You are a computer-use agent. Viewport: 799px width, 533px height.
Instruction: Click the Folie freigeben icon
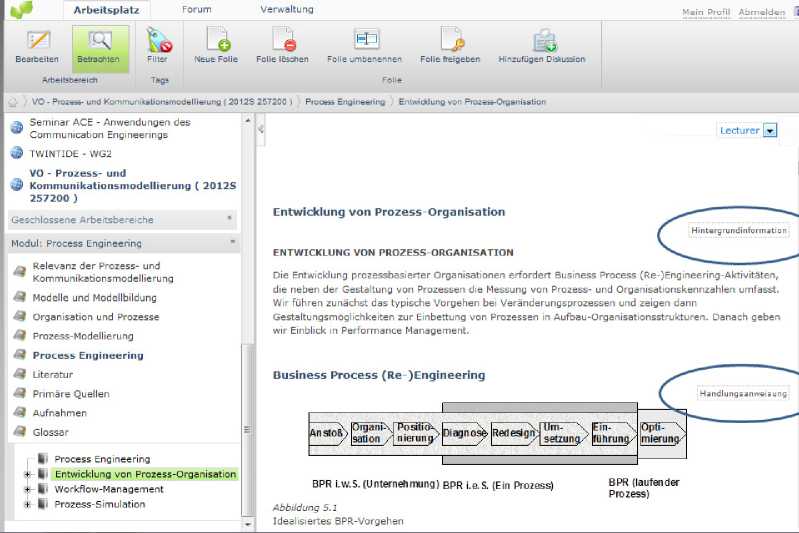pyautogui.click(x=450, y=40)
